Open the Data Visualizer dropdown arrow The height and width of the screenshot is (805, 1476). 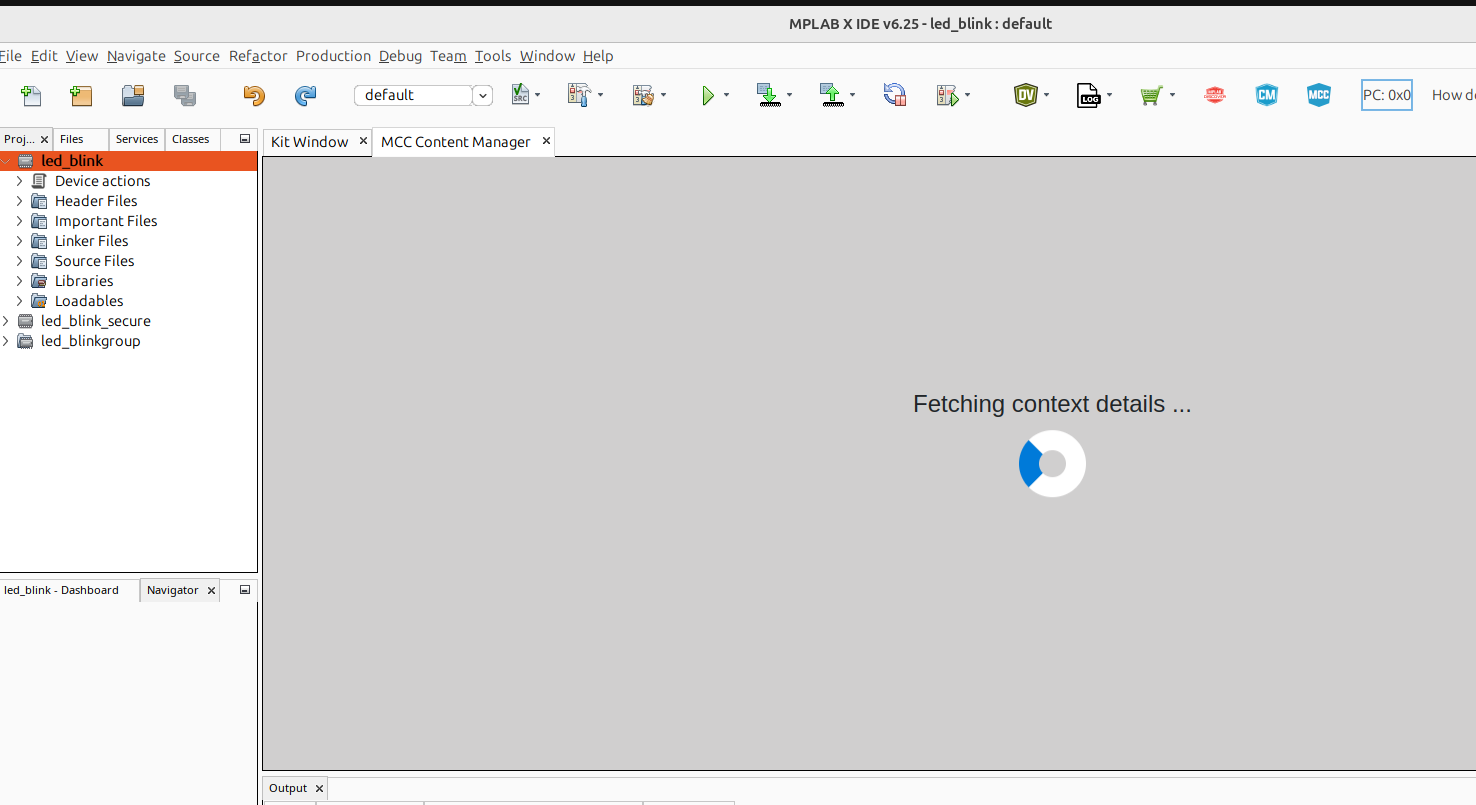click(x=1046, y=95)
